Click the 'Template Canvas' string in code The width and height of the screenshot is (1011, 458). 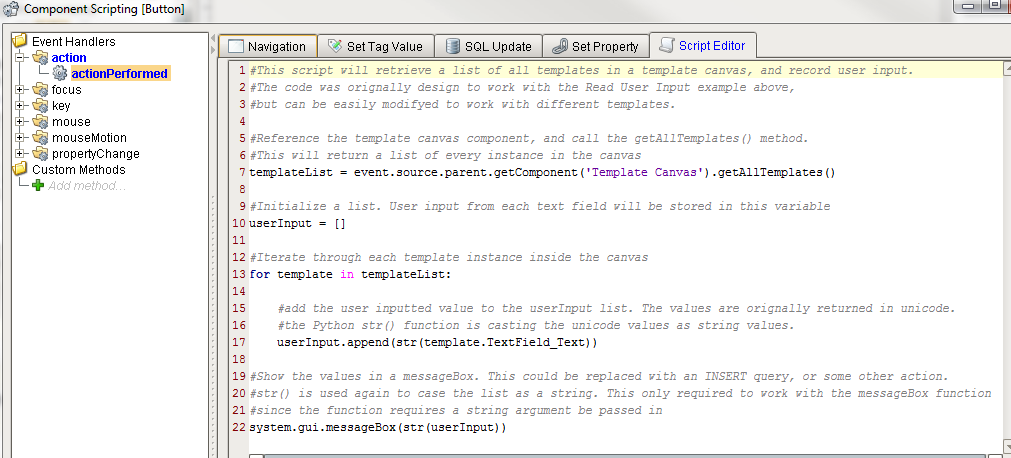(x=646, y=172)
